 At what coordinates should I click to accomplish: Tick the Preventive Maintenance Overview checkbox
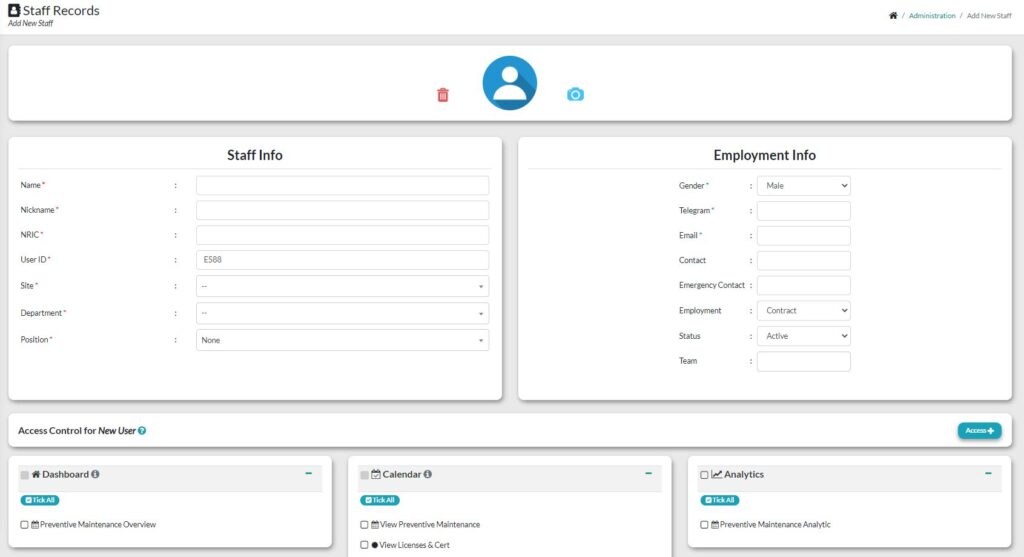coord(25,525)
